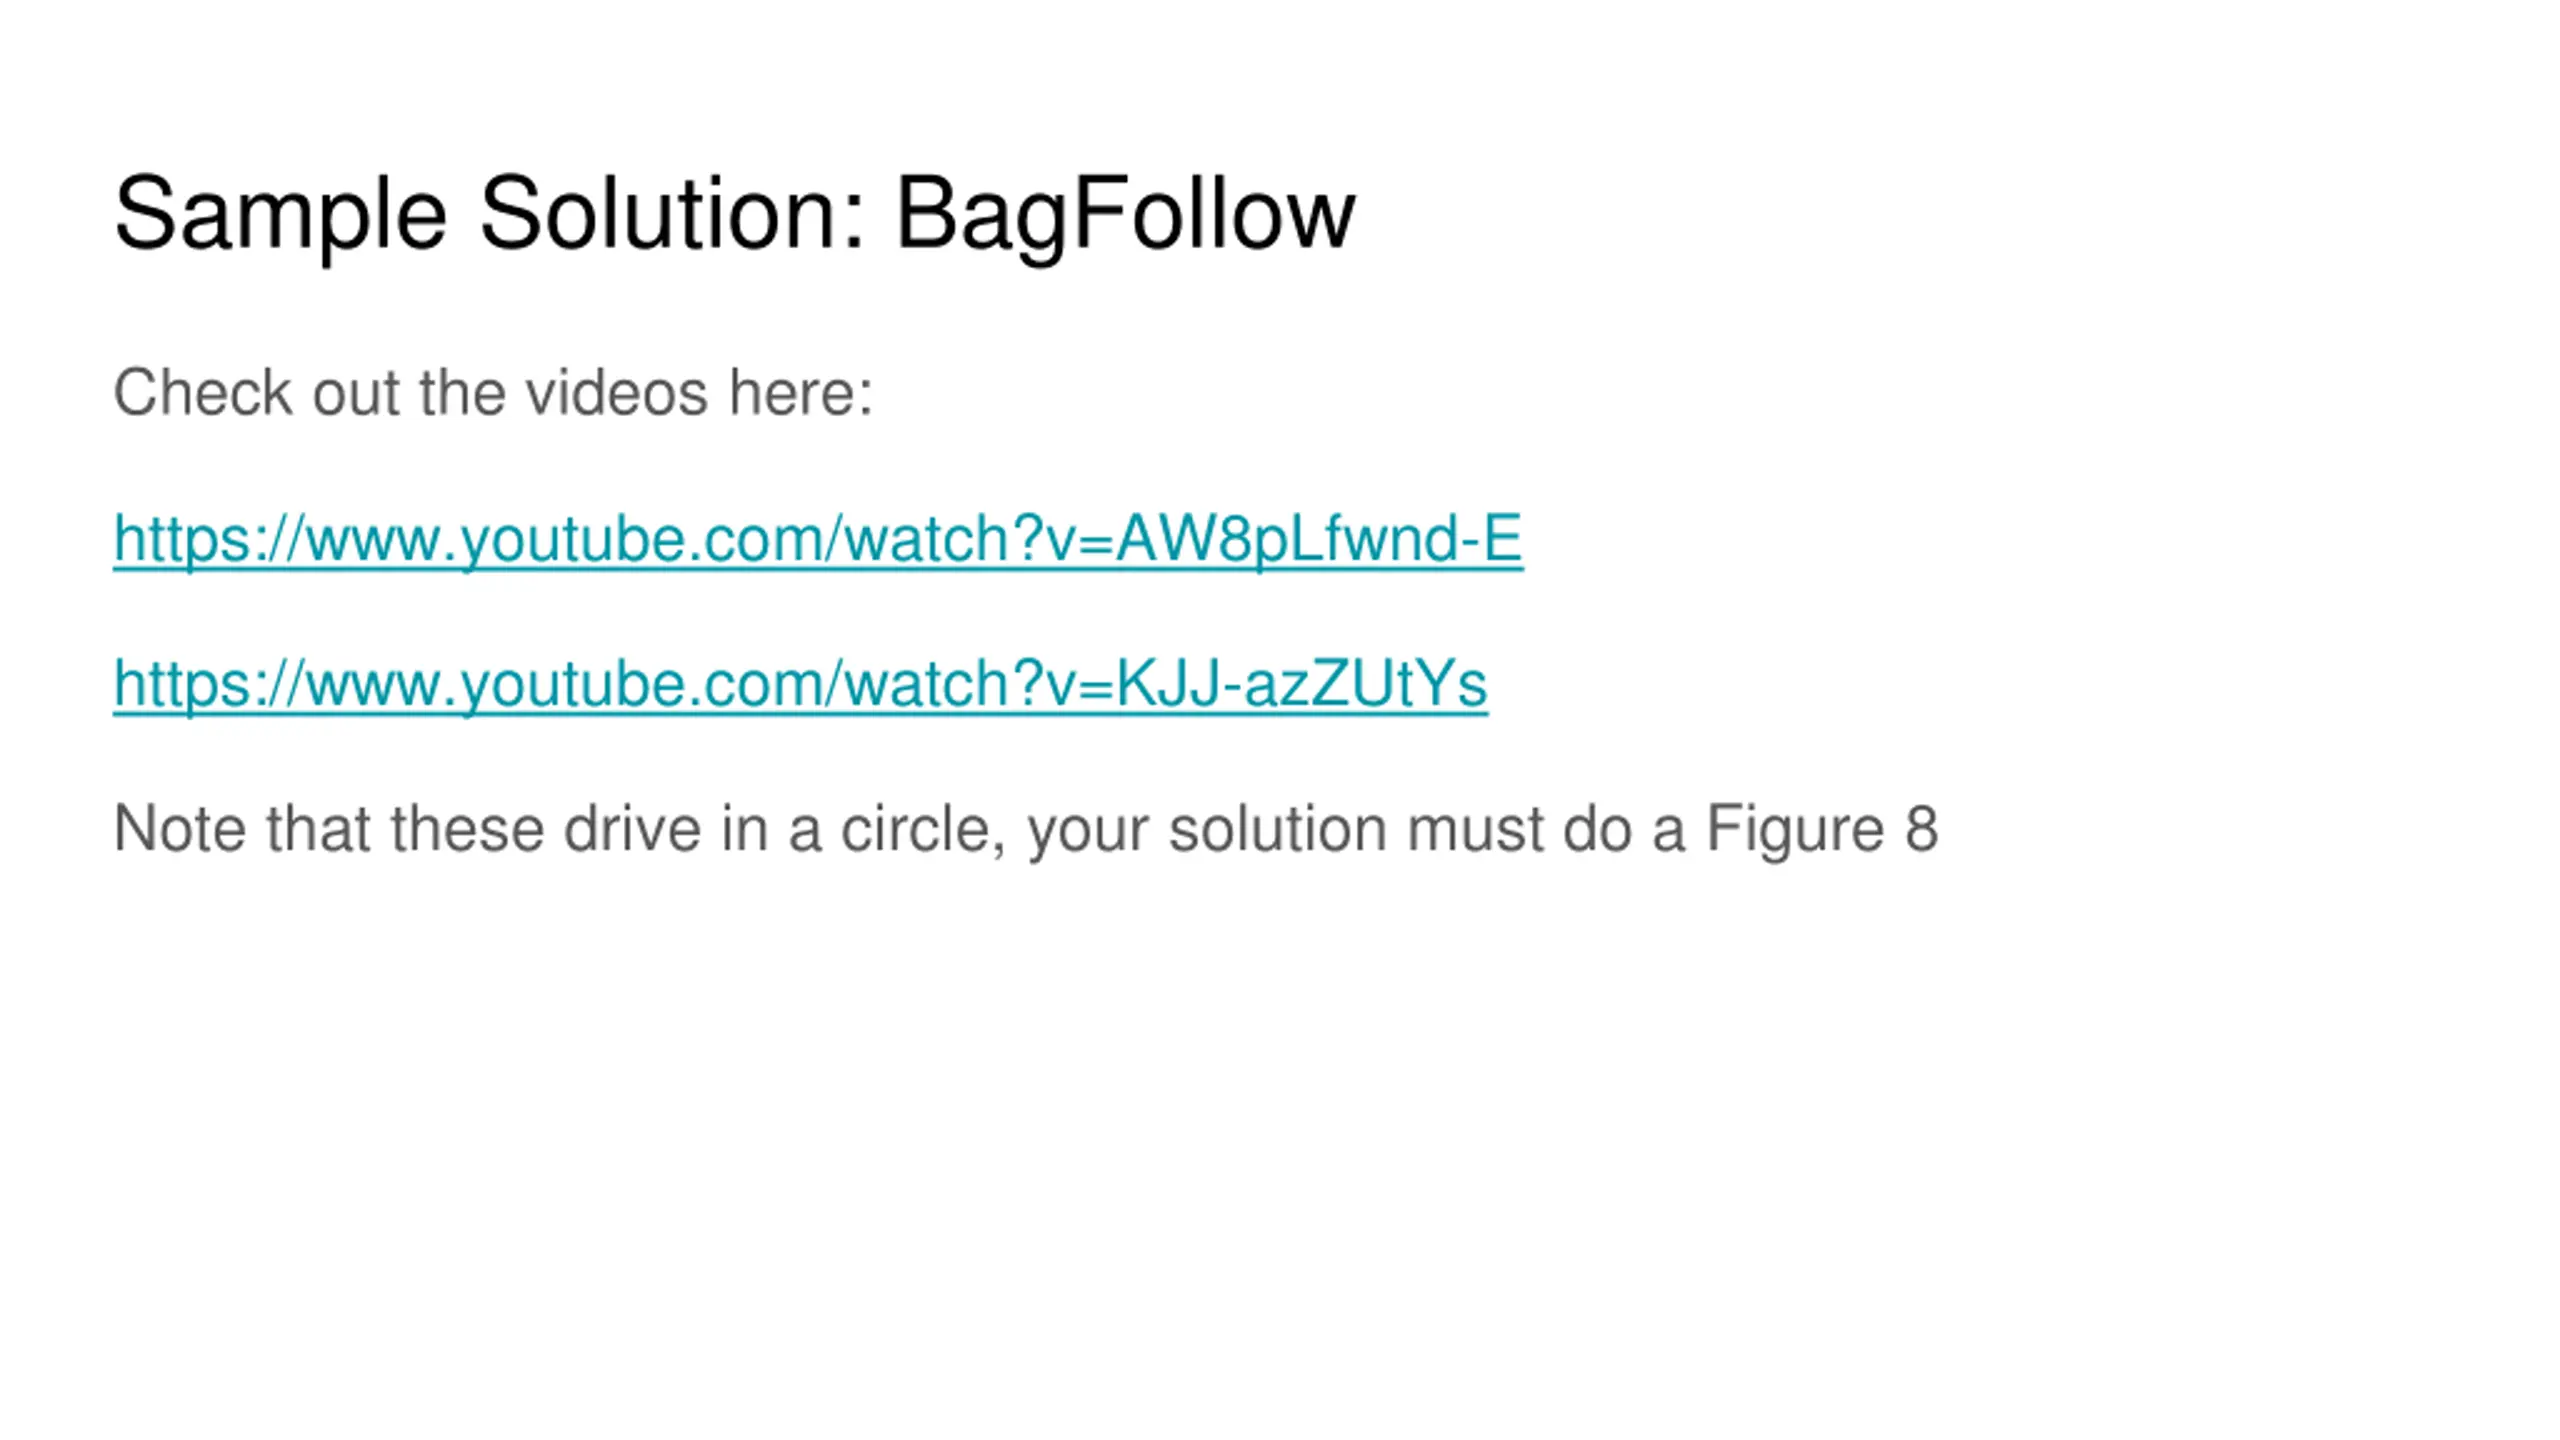Click the word 'videos' in the intro line
This screenshot has width=2560, height=1440.
point(617,392)
